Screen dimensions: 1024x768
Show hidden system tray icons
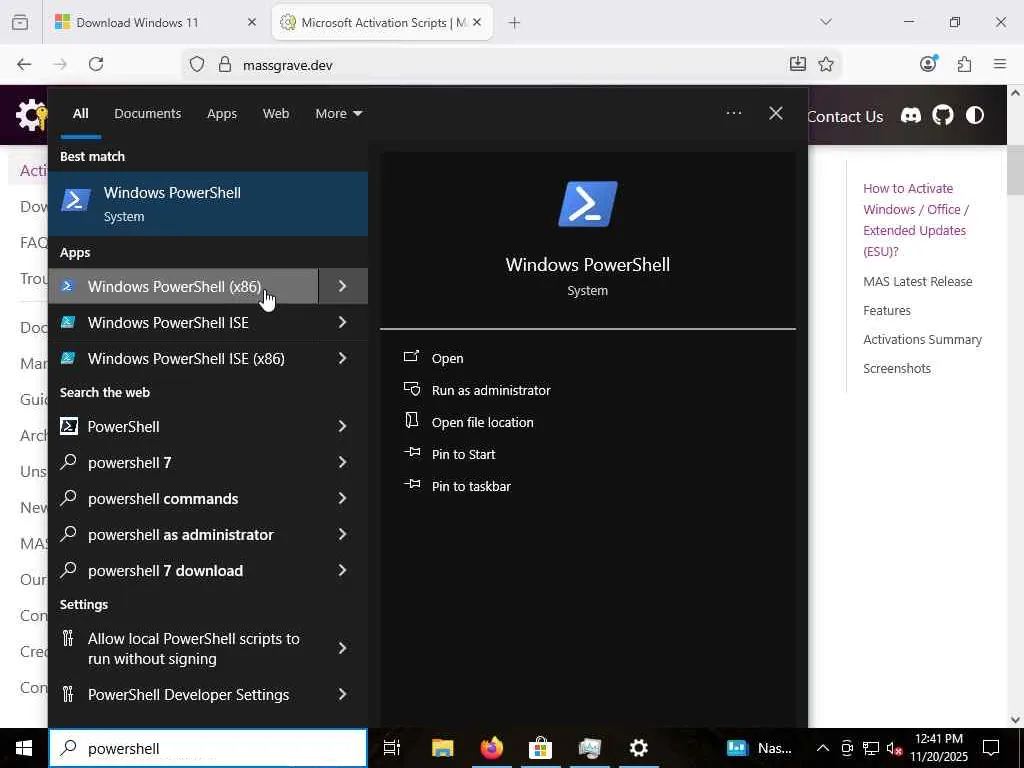pyautogui.click(x=823, y=748)
